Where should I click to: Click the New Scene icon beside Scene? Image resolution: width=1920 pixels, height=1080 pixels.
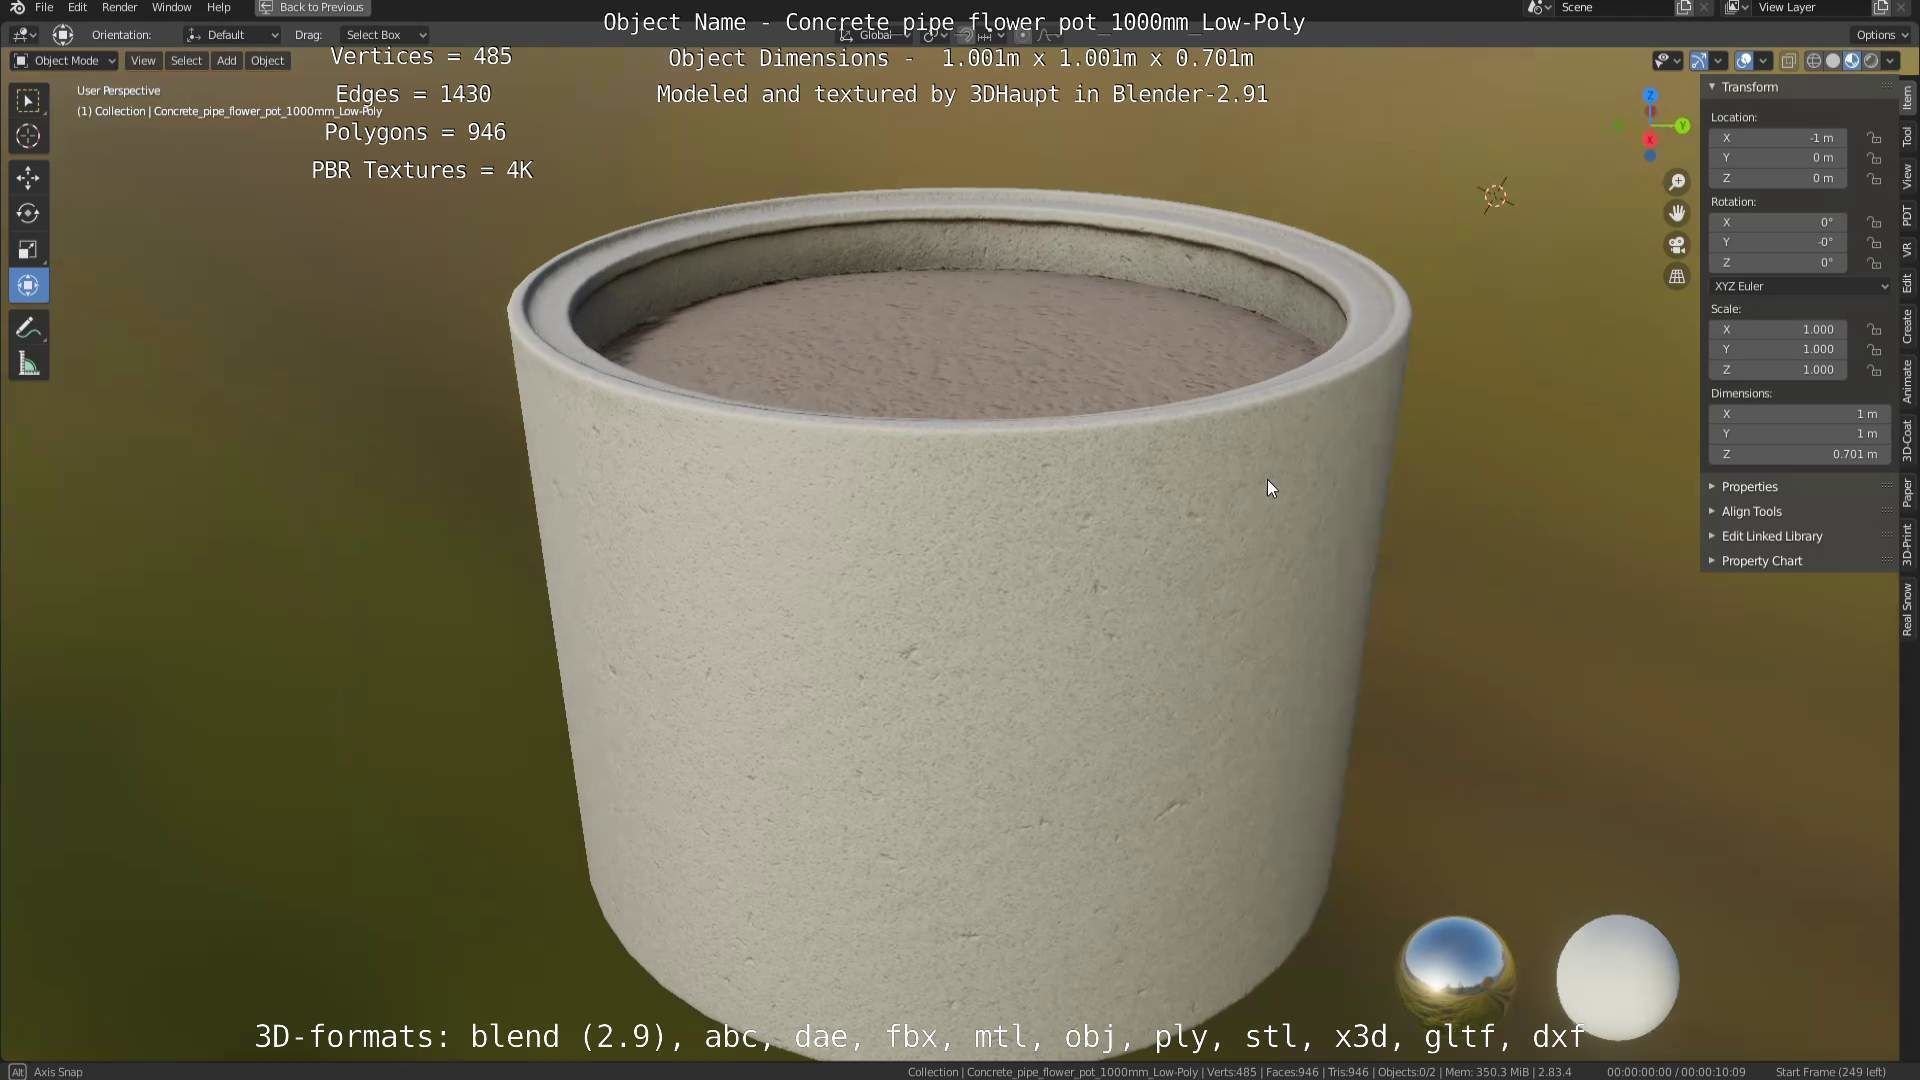point(1684,7)
